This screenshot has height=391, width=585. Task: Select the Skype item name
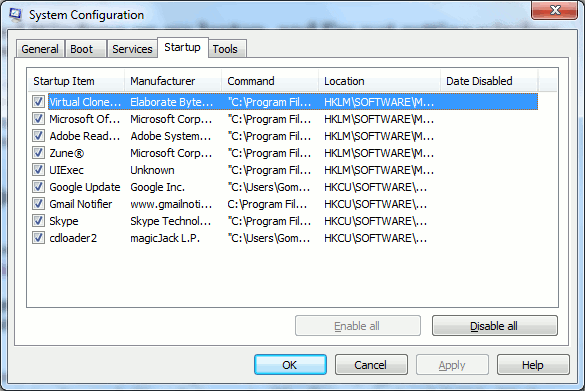[64, 221]
